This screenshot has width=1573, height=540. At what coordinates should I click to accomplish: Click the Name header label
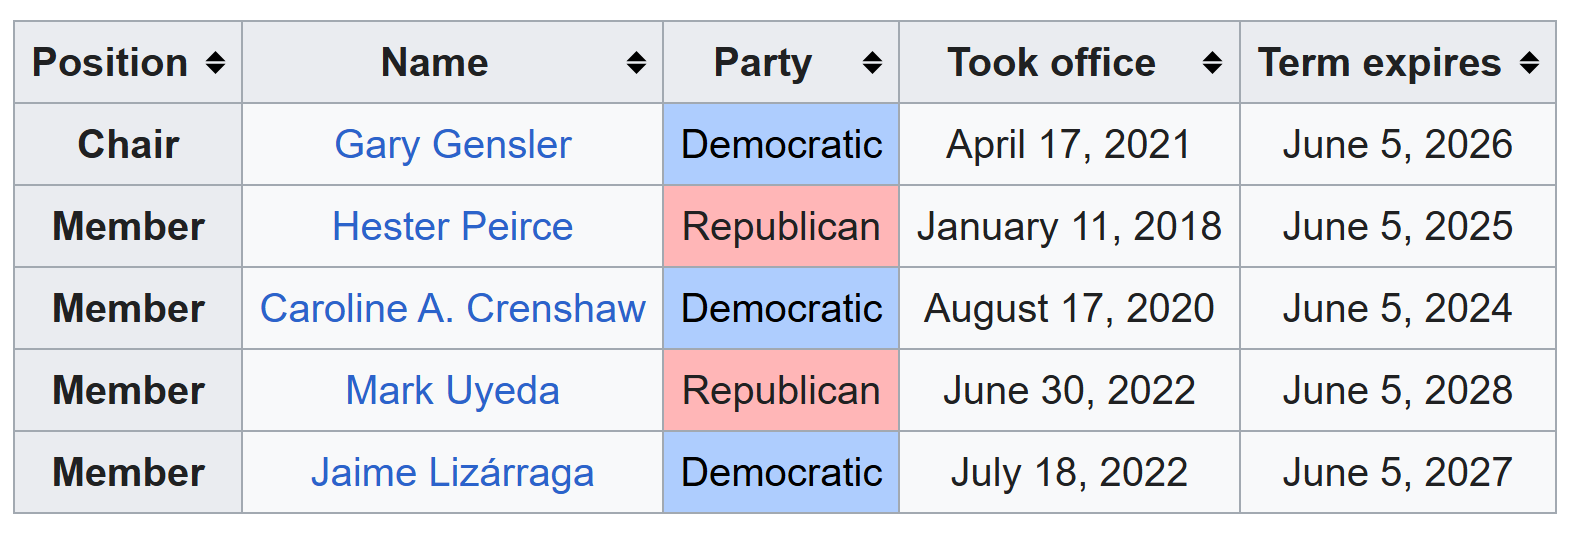click(435, 63)
